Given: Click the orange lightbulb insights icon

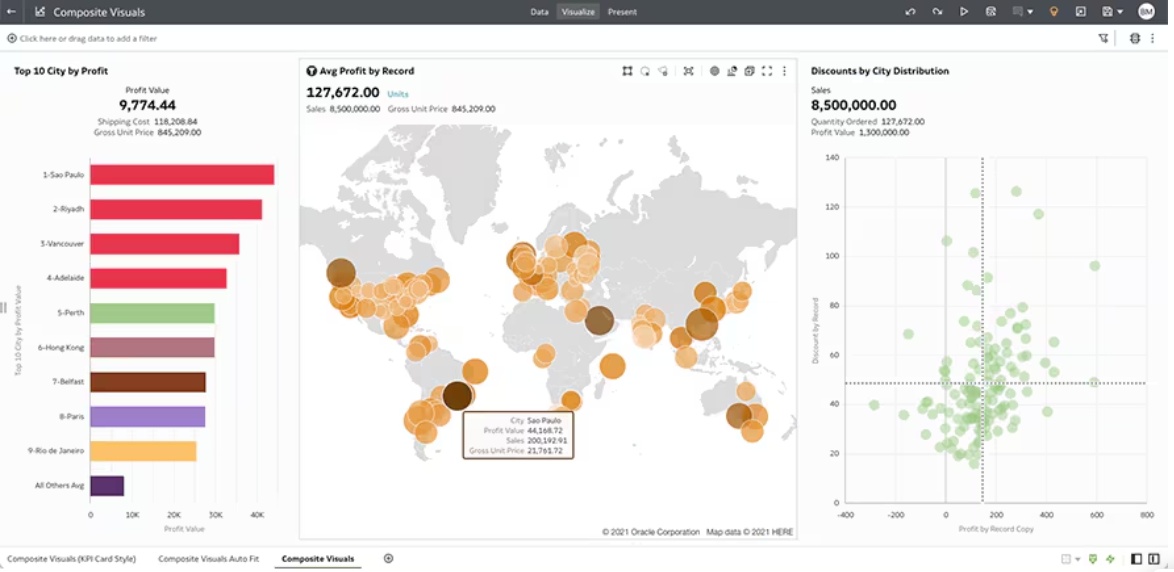Looking at the screenshot, I should click(1054, 12).
